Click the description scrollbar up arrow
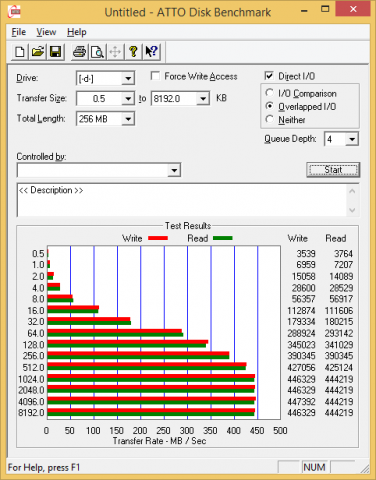This screenshot has height=480, width=376. point(352,191)
